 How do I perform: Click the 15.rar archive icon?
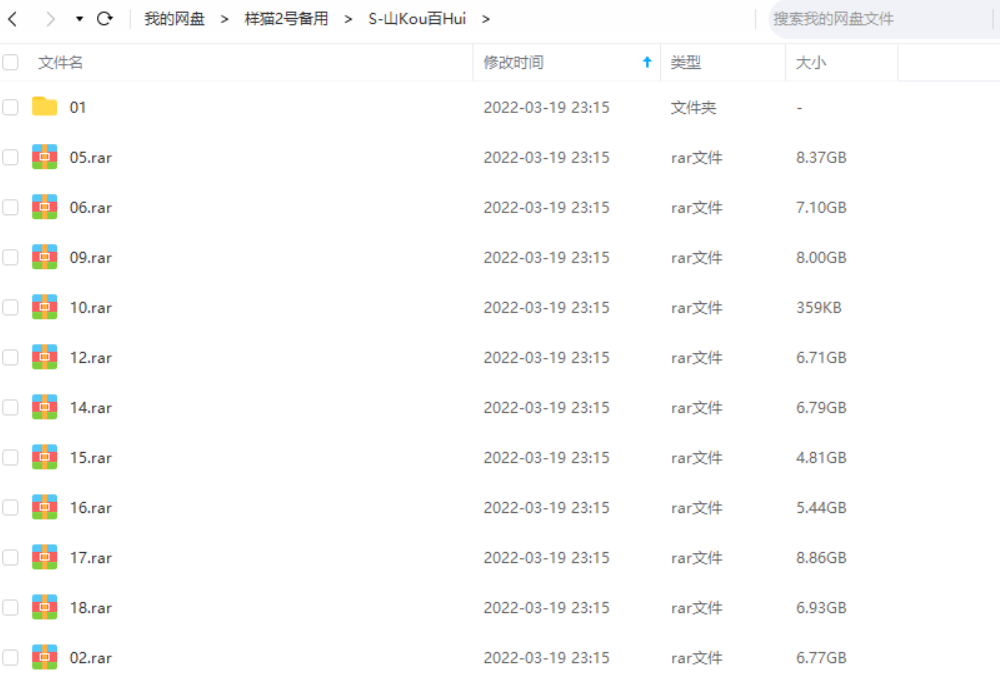[44, 457]
